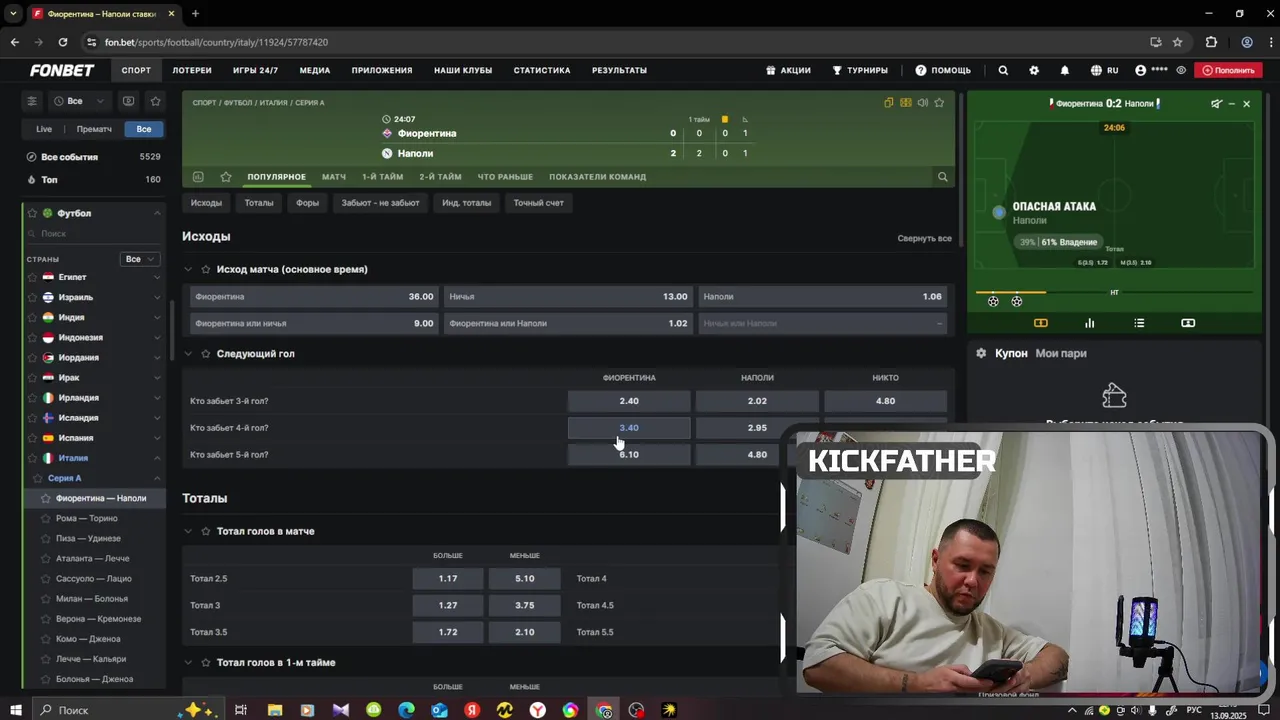
Task: Bet on Ничья at 13.00
Action: click(569, 297)
